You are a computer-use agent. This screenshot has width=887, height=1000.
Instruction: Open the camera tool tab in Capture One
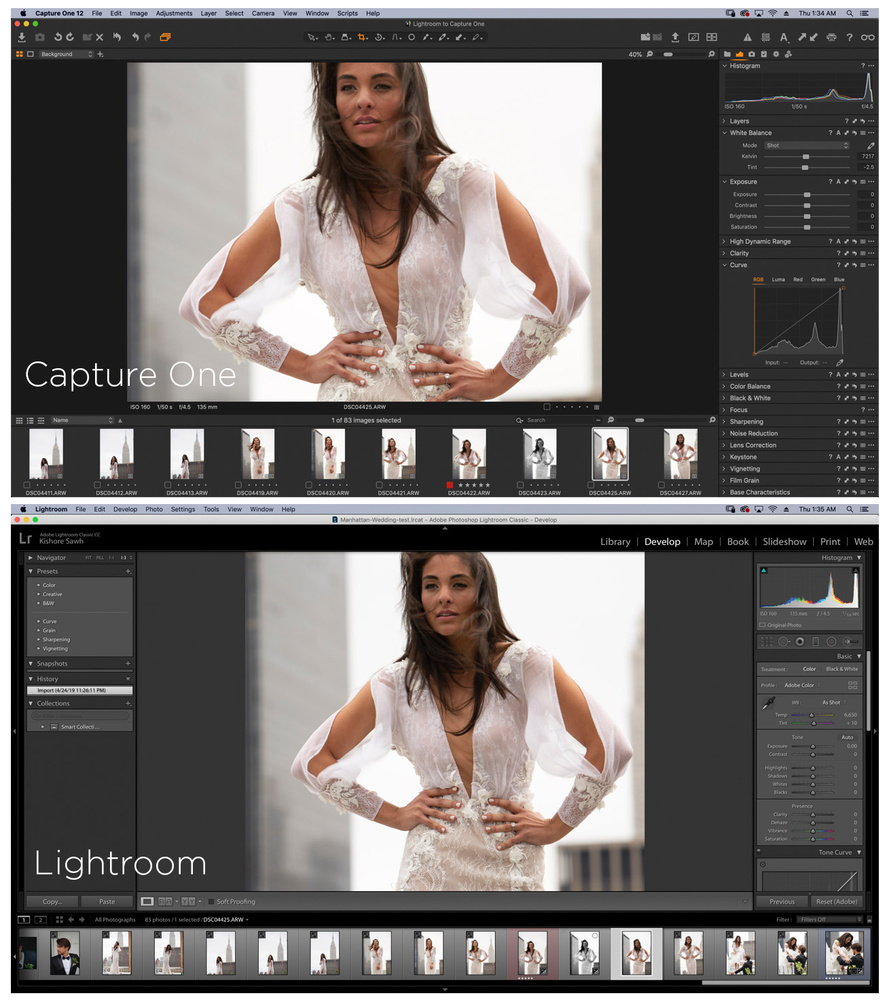(x=752, y=54)
